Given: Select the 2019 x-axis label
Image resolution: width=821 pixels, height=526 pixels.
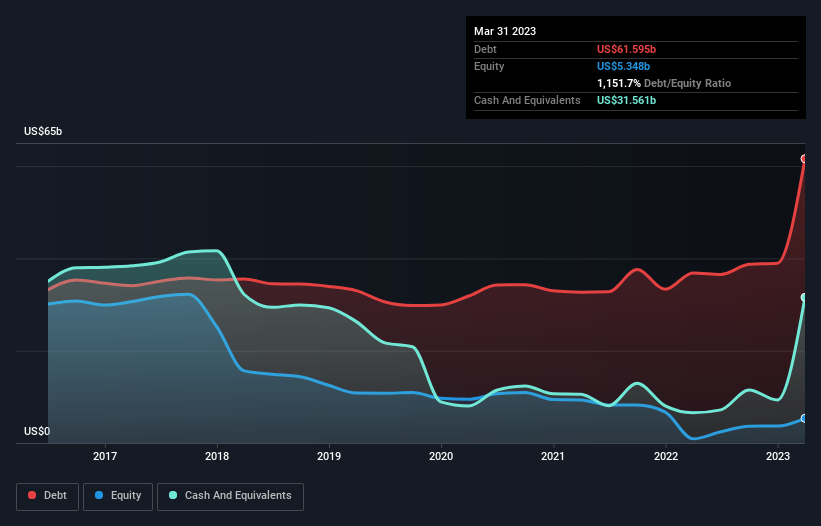Looking at the screenshot, I should tap(329, 456).
